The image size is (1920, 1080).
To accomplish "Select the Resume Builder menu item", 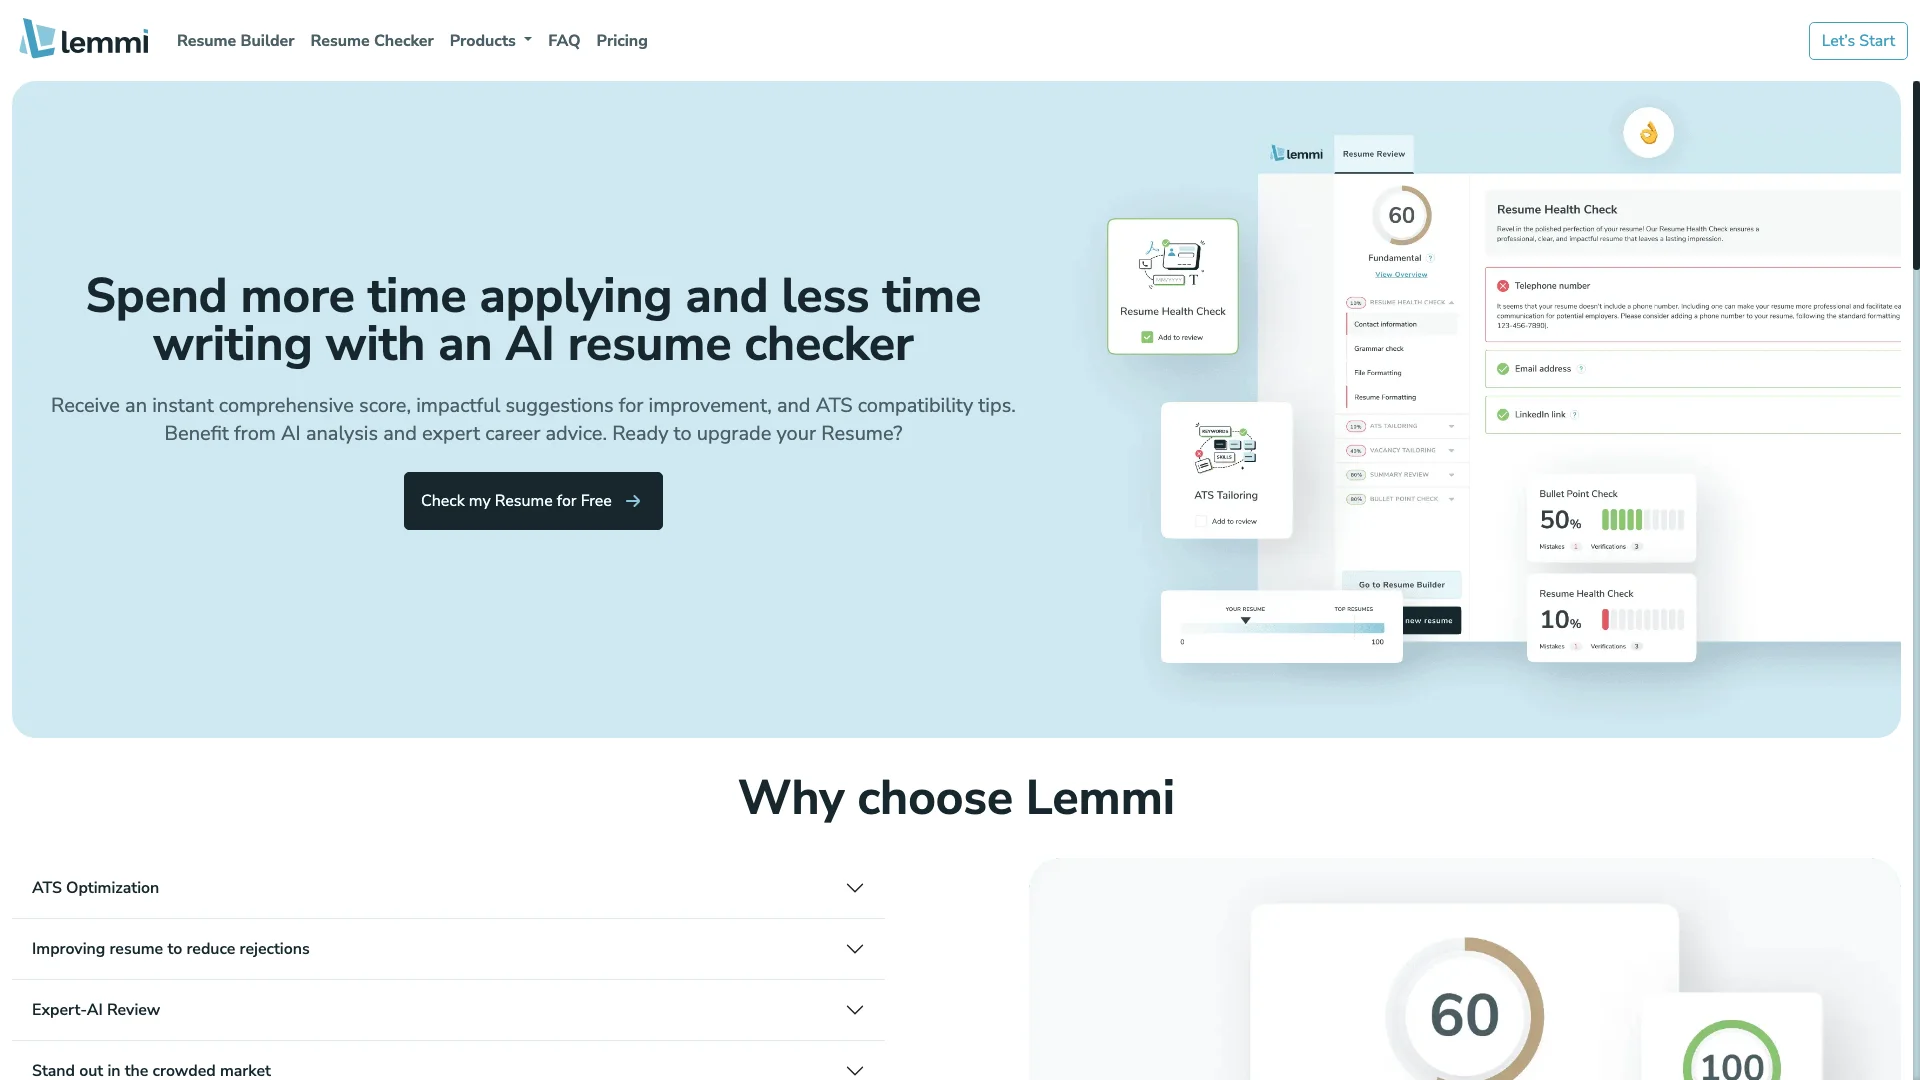I will pos(236,40).
